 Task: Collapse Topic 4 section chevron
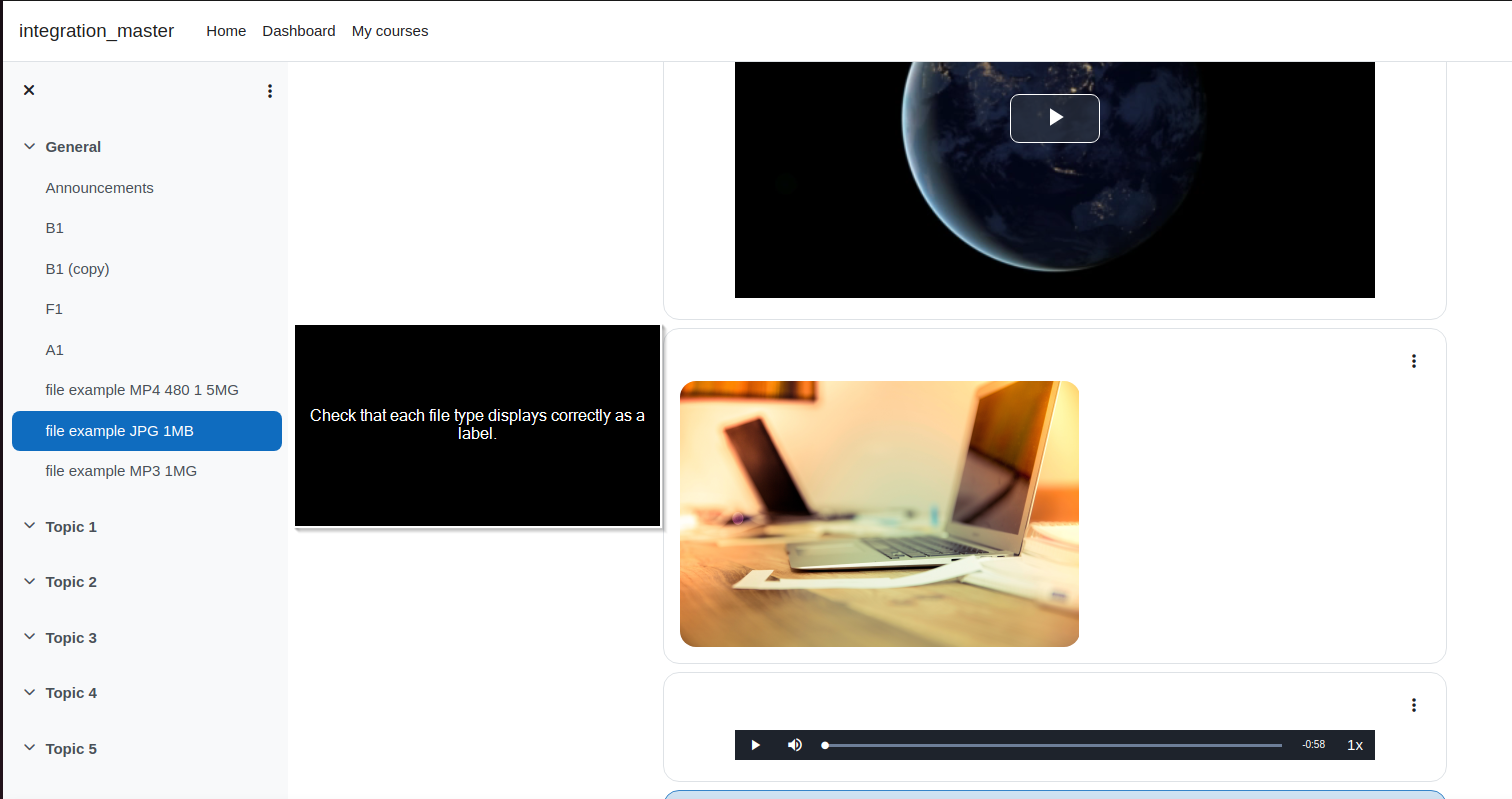(29, 693)
